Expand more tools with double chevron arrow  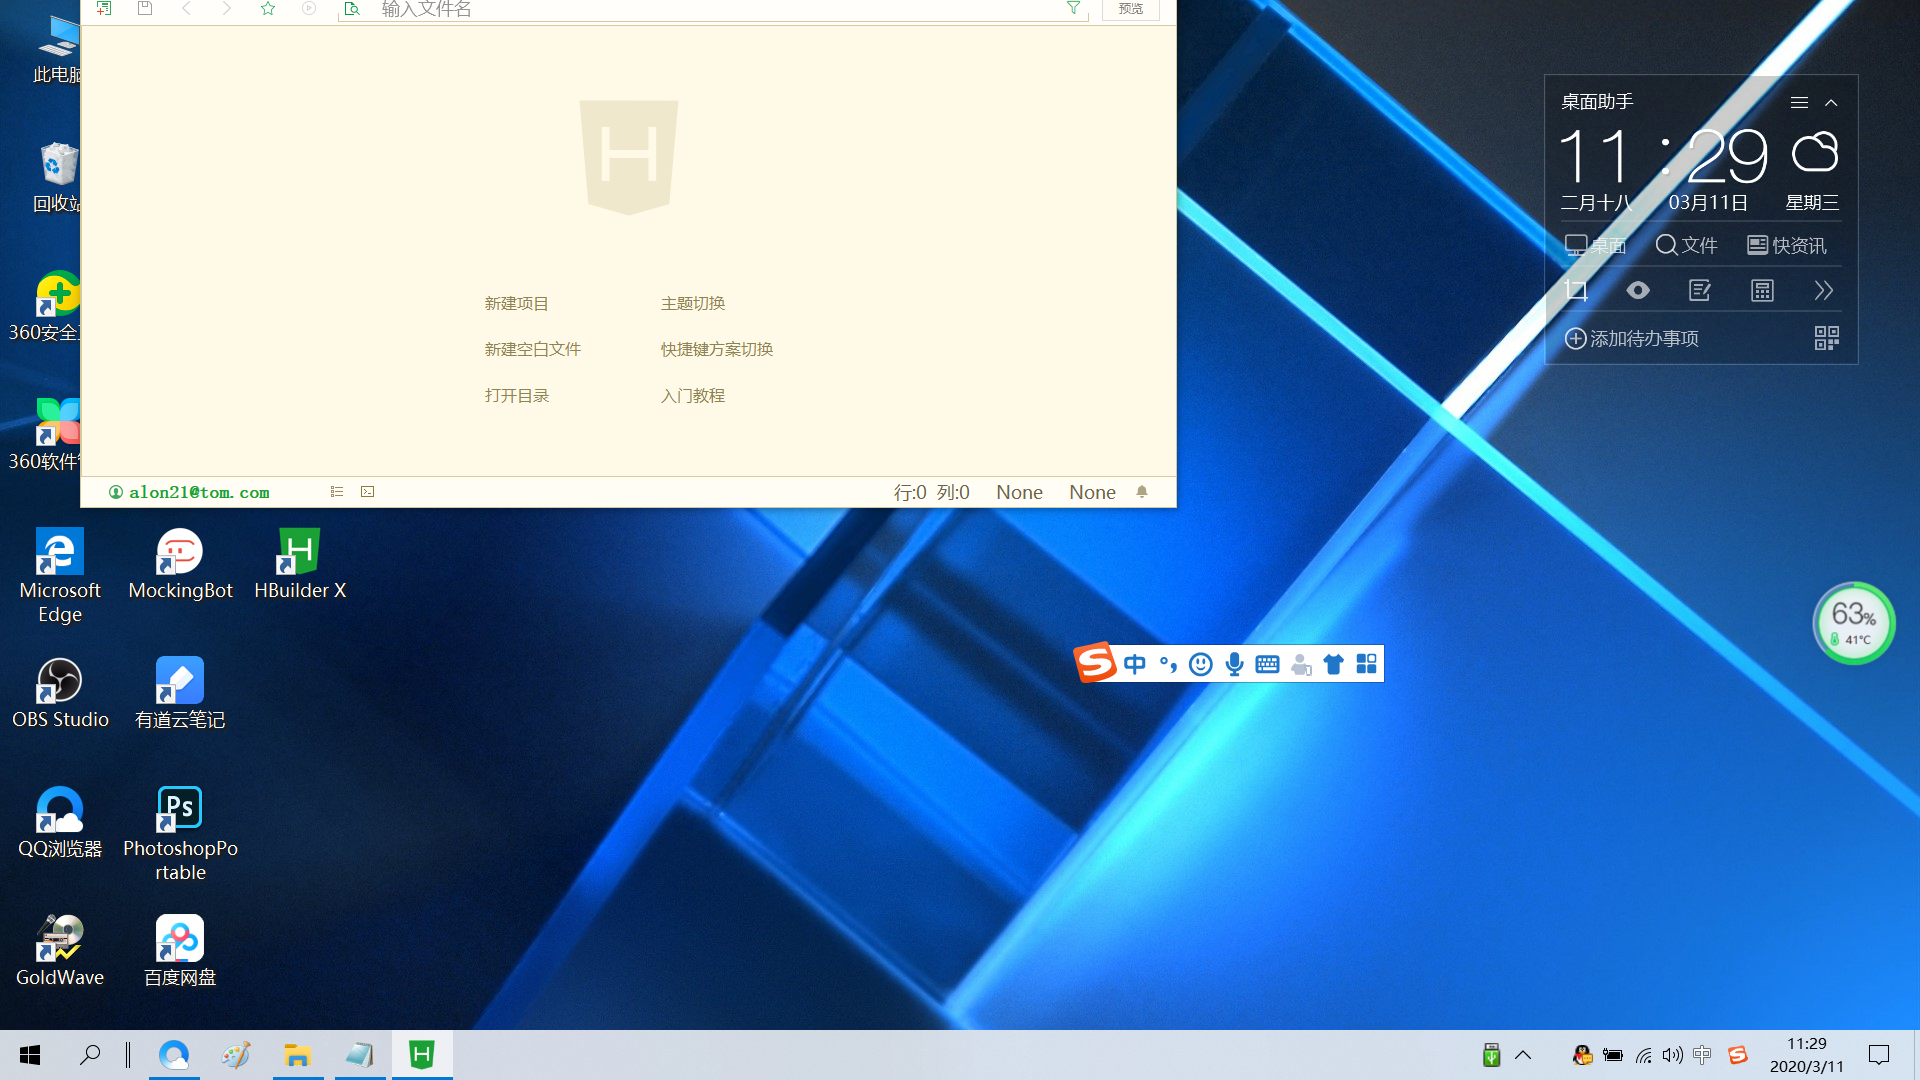[x=1823, y=291]
